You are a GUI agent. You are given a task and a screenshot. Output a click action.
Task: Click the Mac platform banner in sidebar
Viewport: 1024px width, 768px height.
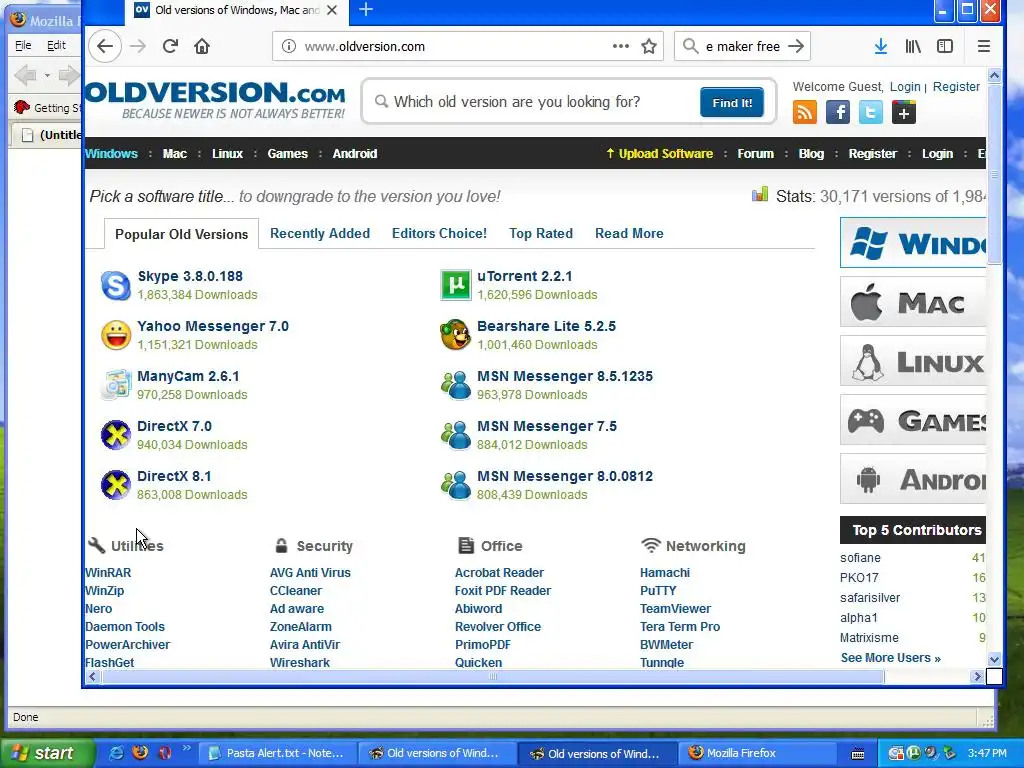(913, 302)
